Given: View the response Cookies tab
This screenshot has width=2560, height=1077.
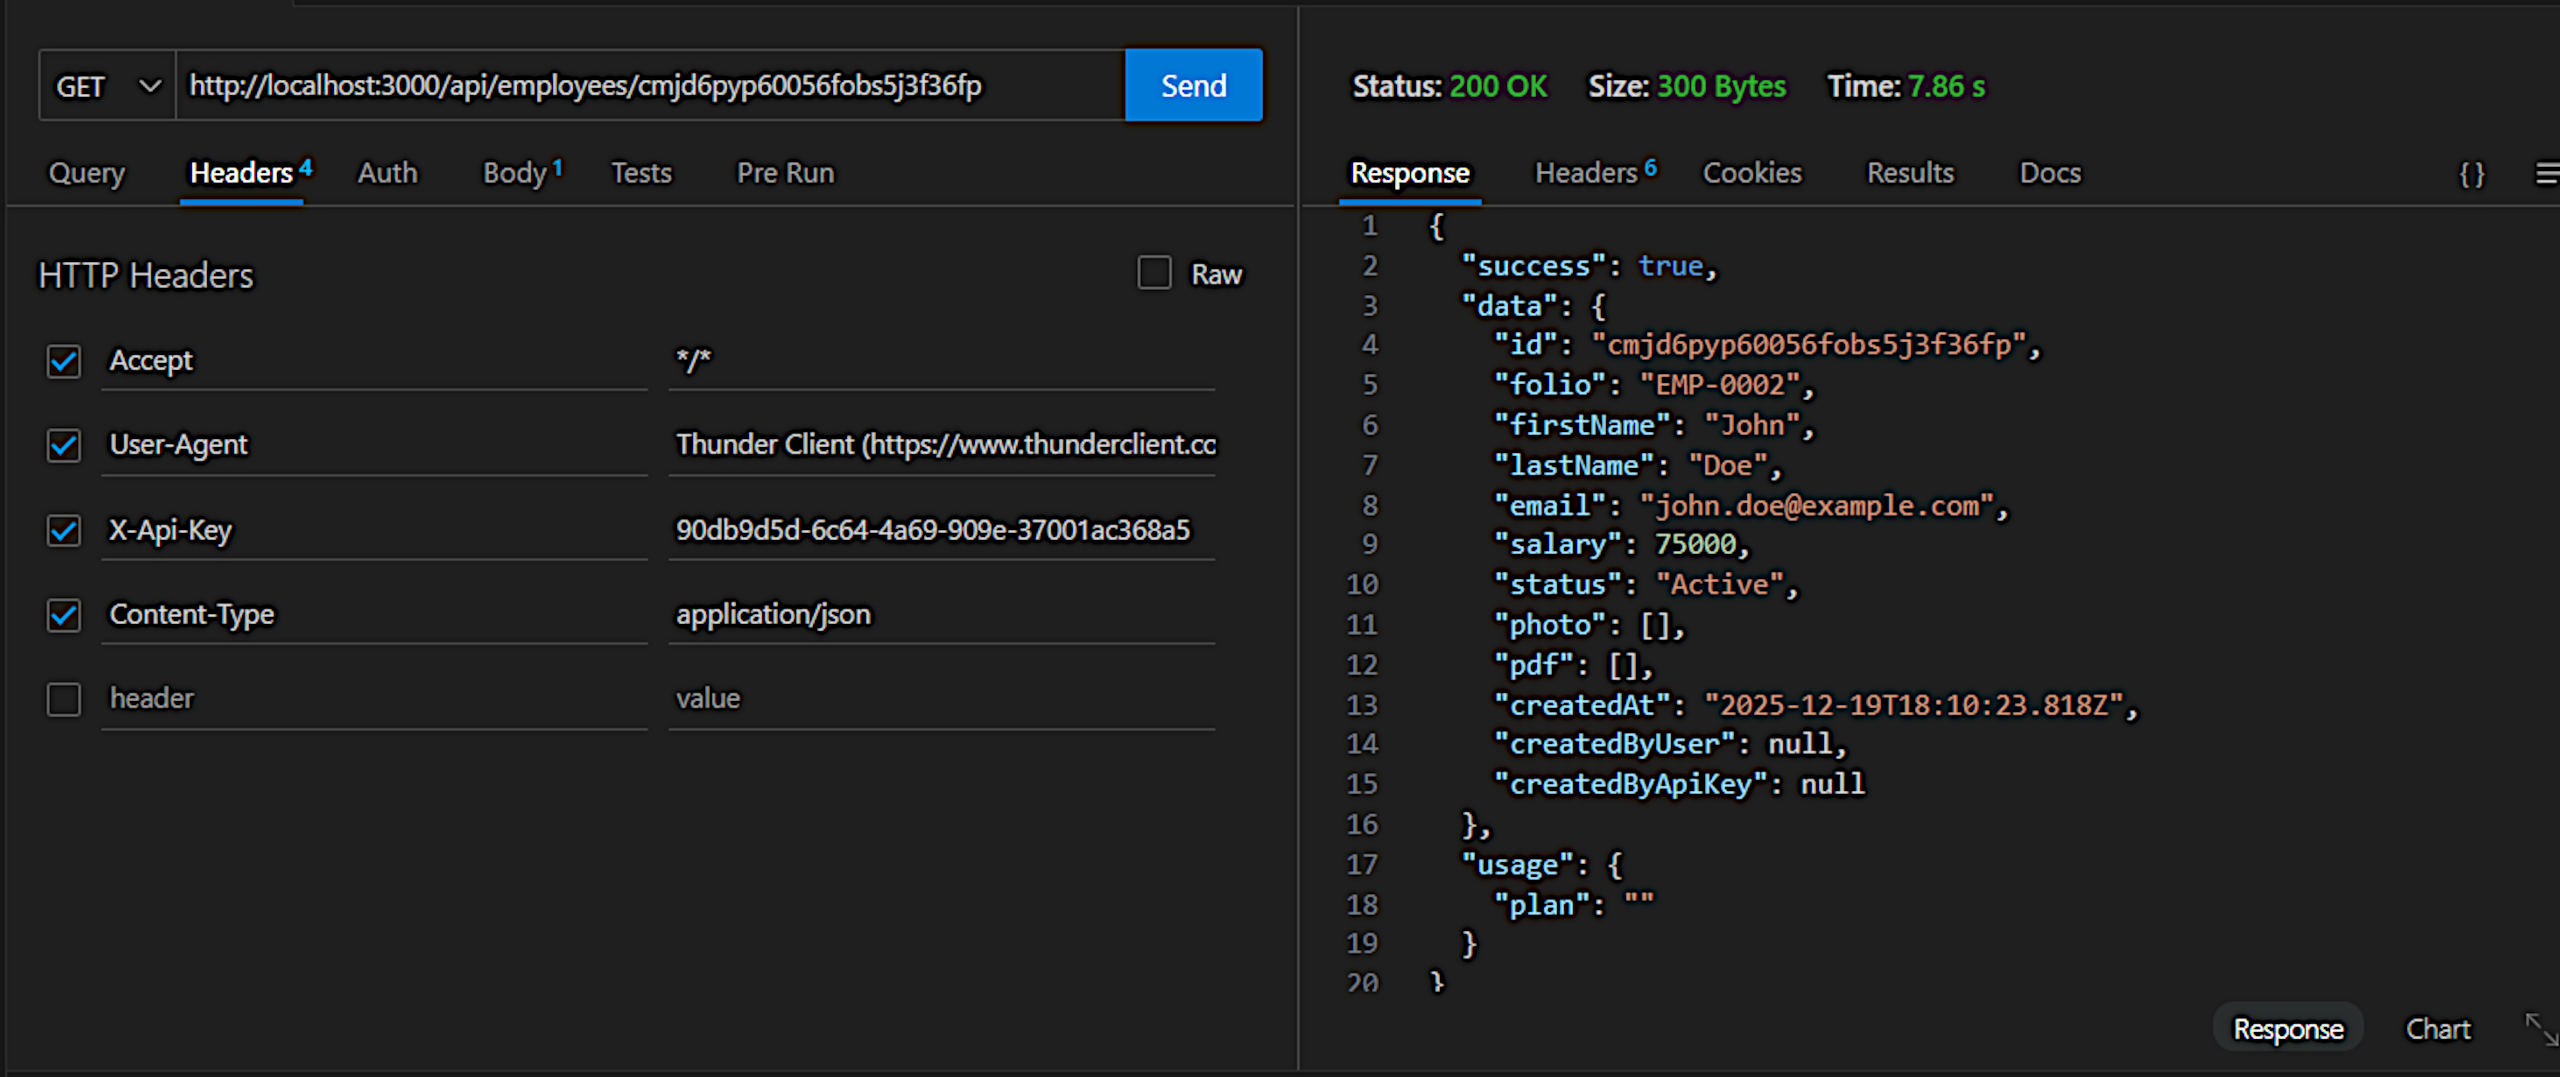Looking at the screenshot, I should [1752, 173].
